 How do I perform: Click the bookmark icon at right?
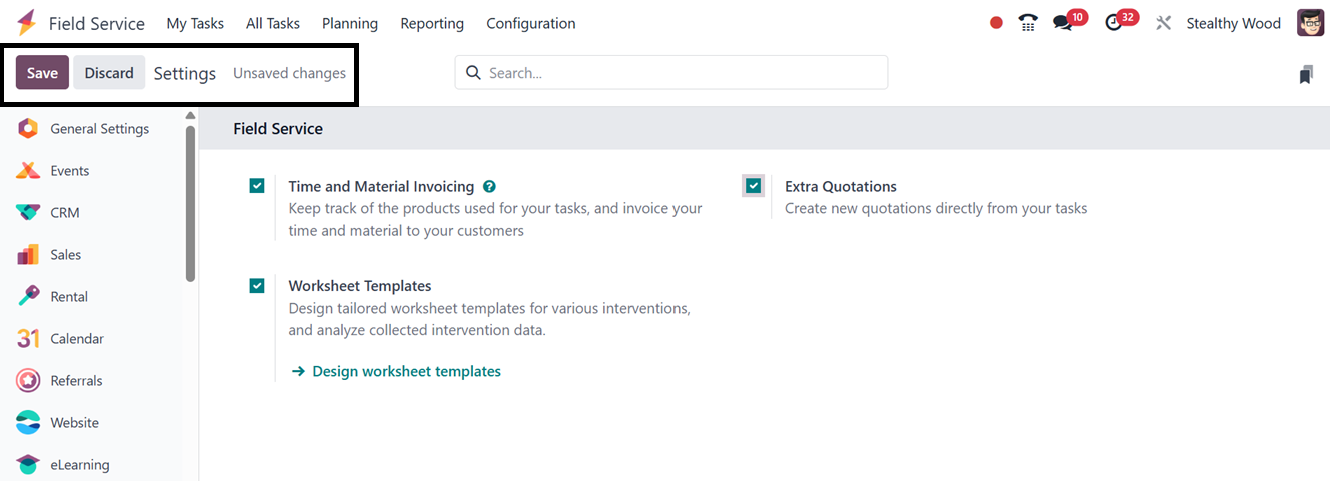click(x=1306, y=74)
